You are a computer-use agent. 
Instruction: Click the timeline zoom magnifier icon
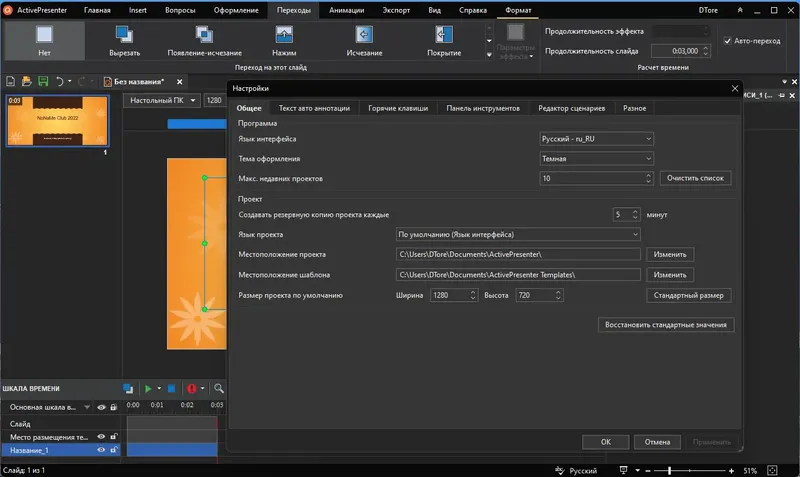tap(219, 389)
